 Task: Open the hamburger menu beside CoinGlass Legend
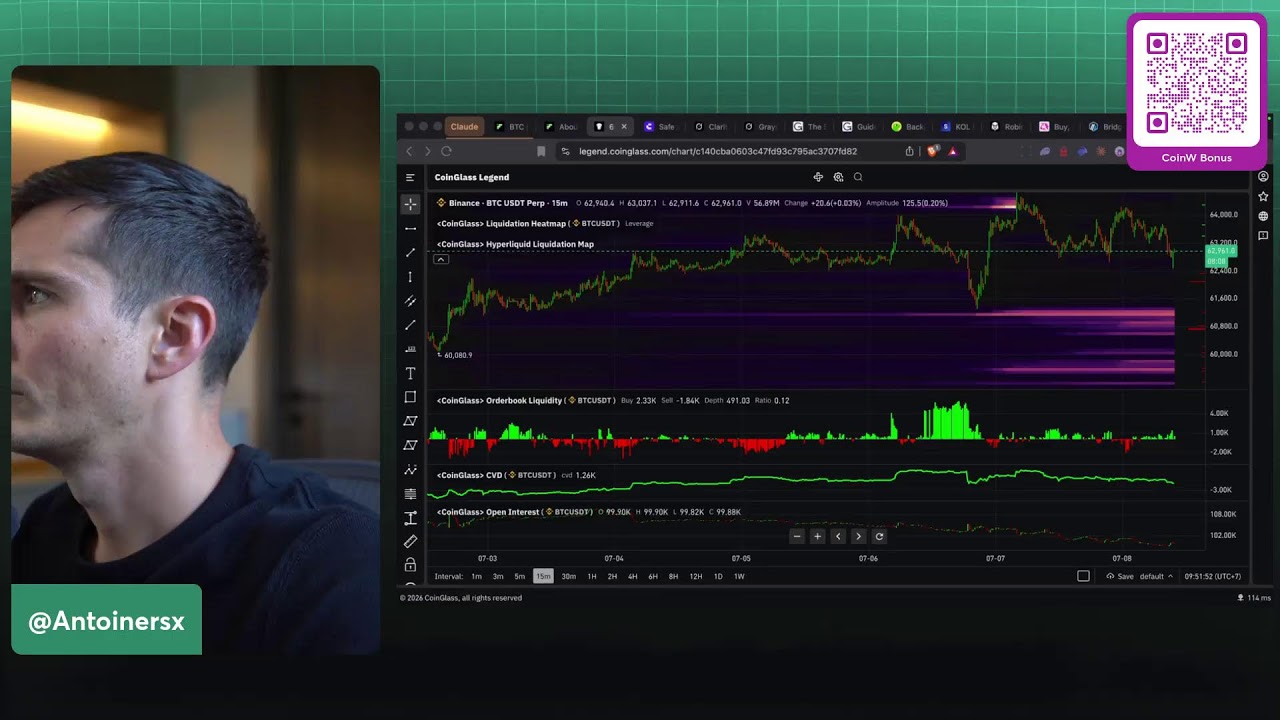pos(410,177)
